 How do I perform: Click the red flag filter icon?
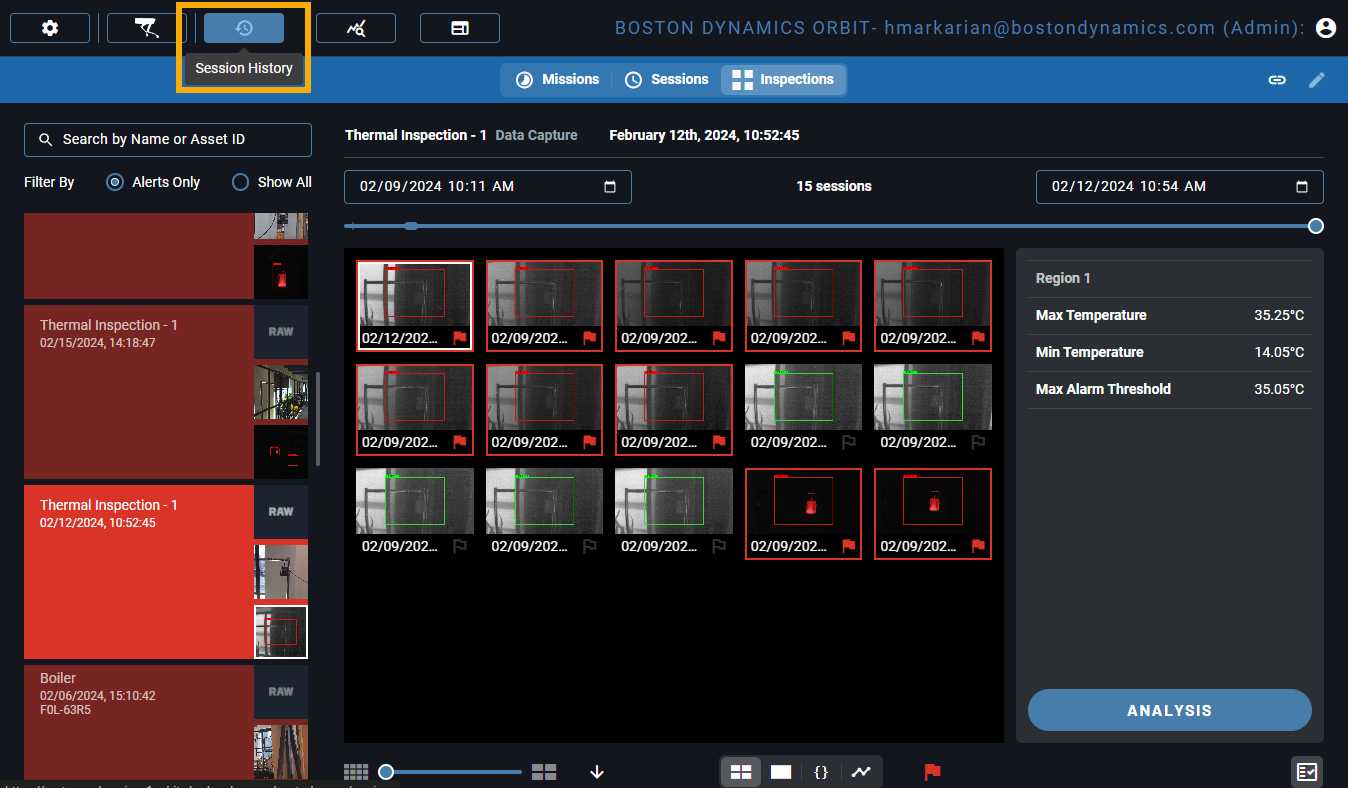click(932, 772)
